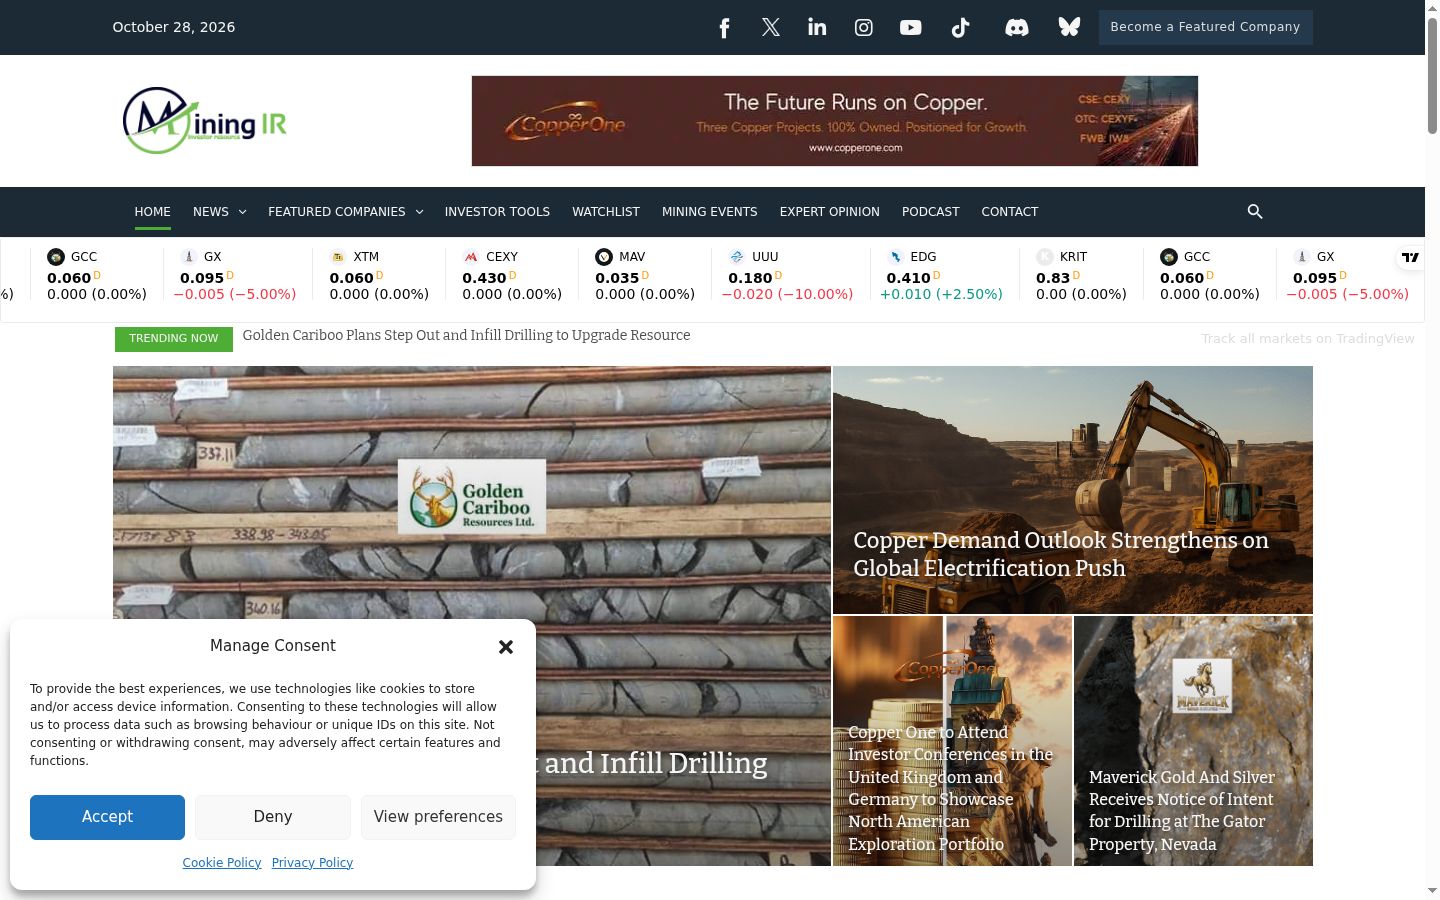Click the Mining IR site logo
The height and width of the screenshot is (900, 1440).
point(205,121)
